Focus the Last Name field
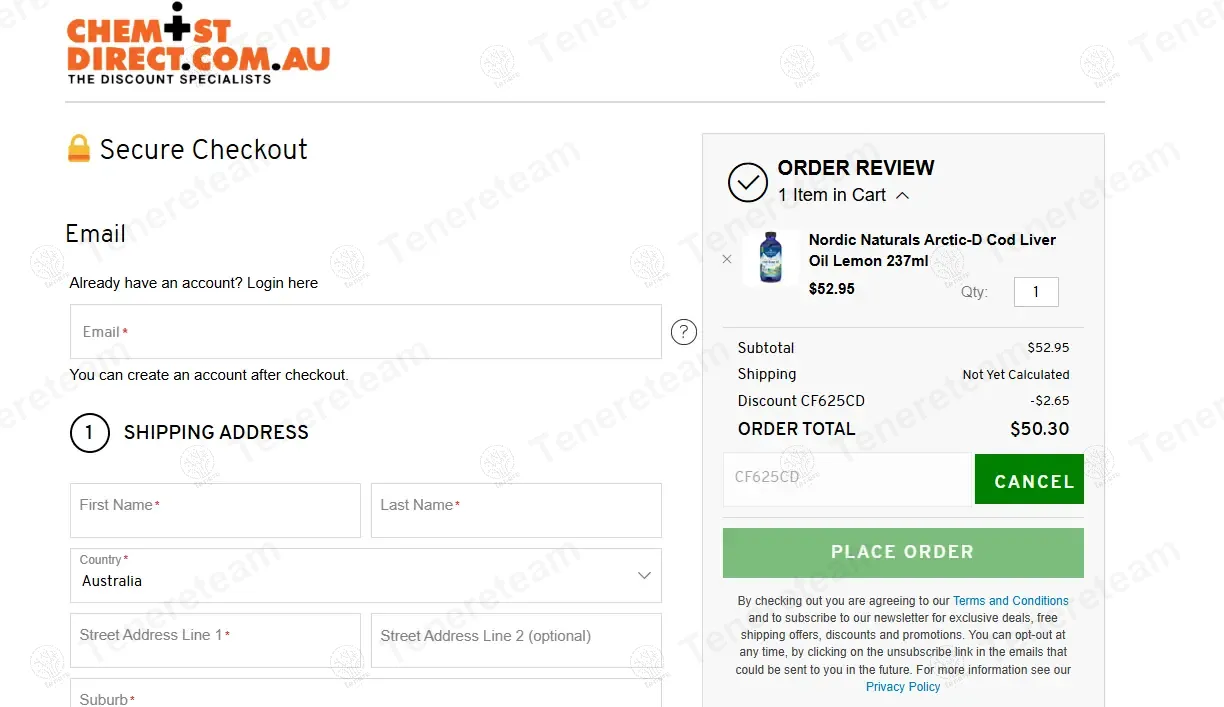The image size is (1224, 707). (x=516, y=510)
